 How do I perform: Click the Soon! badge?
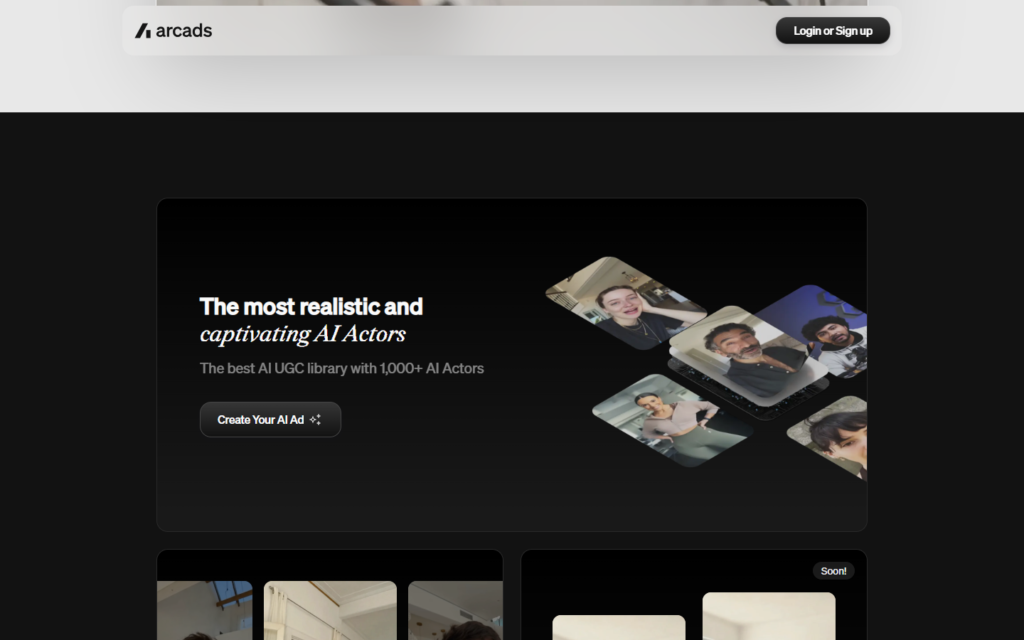tap(833, 571)
